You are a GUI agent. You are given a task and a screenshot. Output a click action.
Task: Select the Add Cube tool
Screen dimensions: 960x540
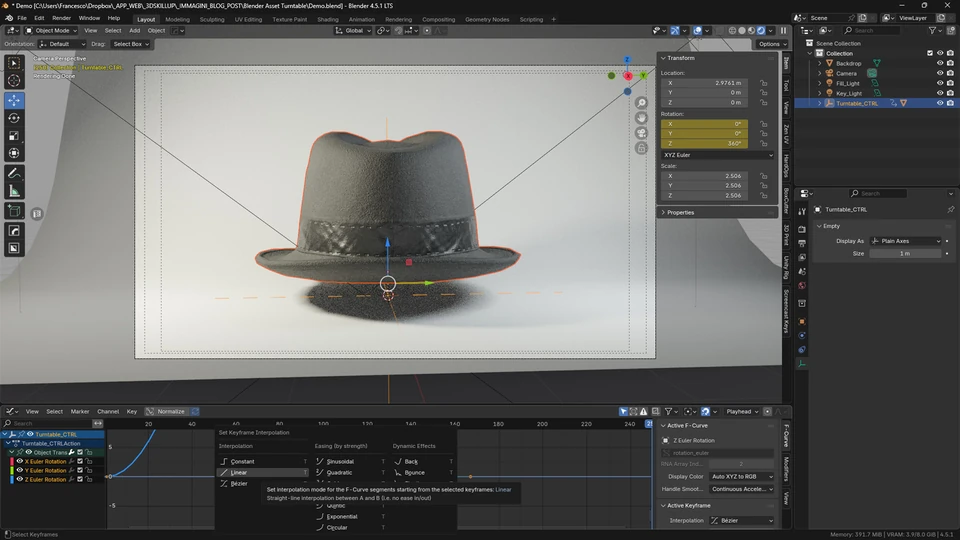pos(14,212)
